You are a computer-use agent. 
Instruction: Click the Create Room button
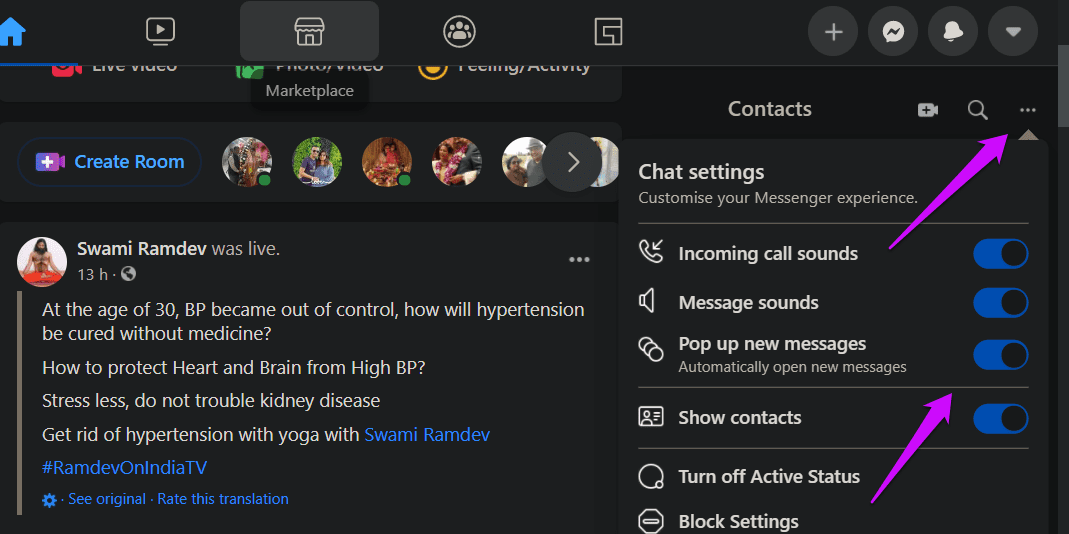point(110,162)
